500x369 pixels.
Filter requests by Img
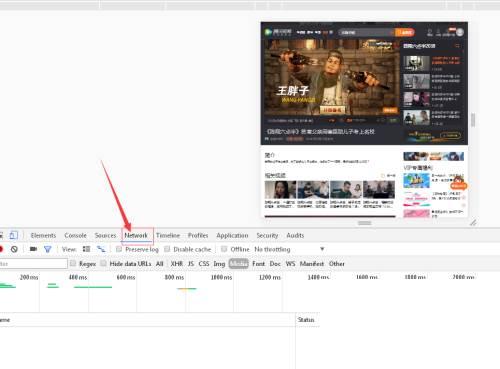219,264
